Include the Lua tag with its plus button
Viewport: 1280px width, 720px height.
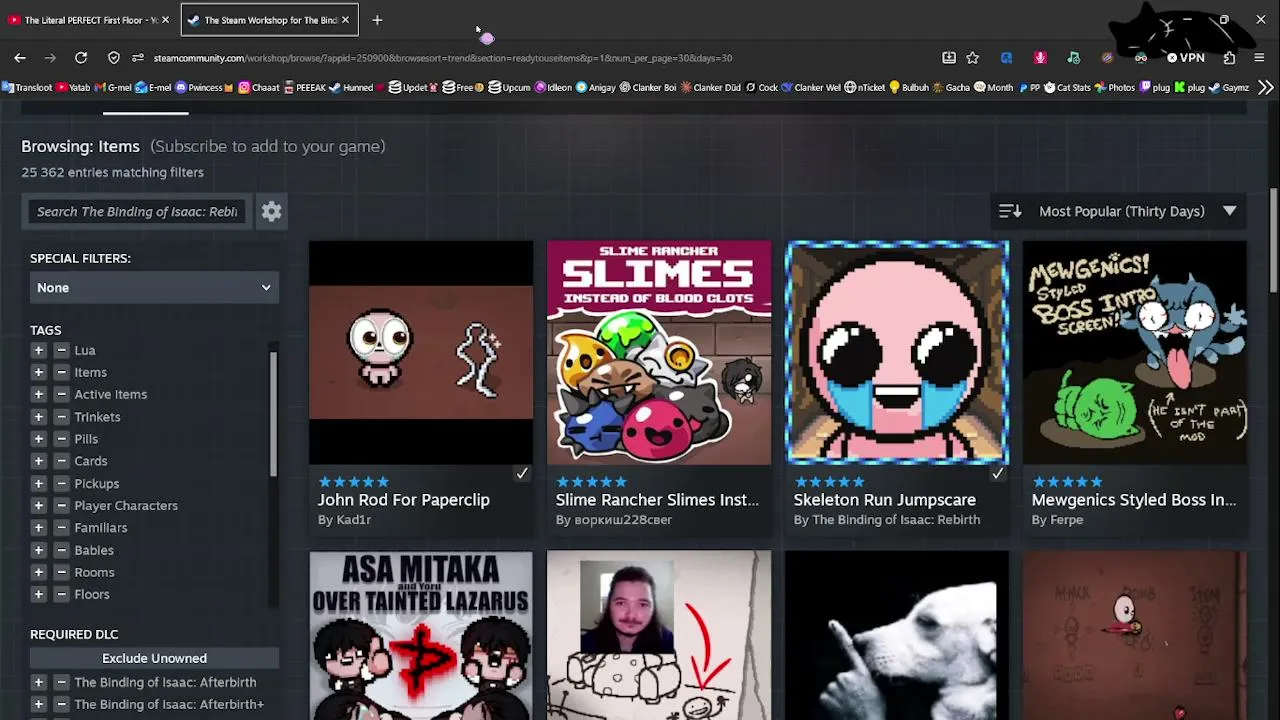38,350
